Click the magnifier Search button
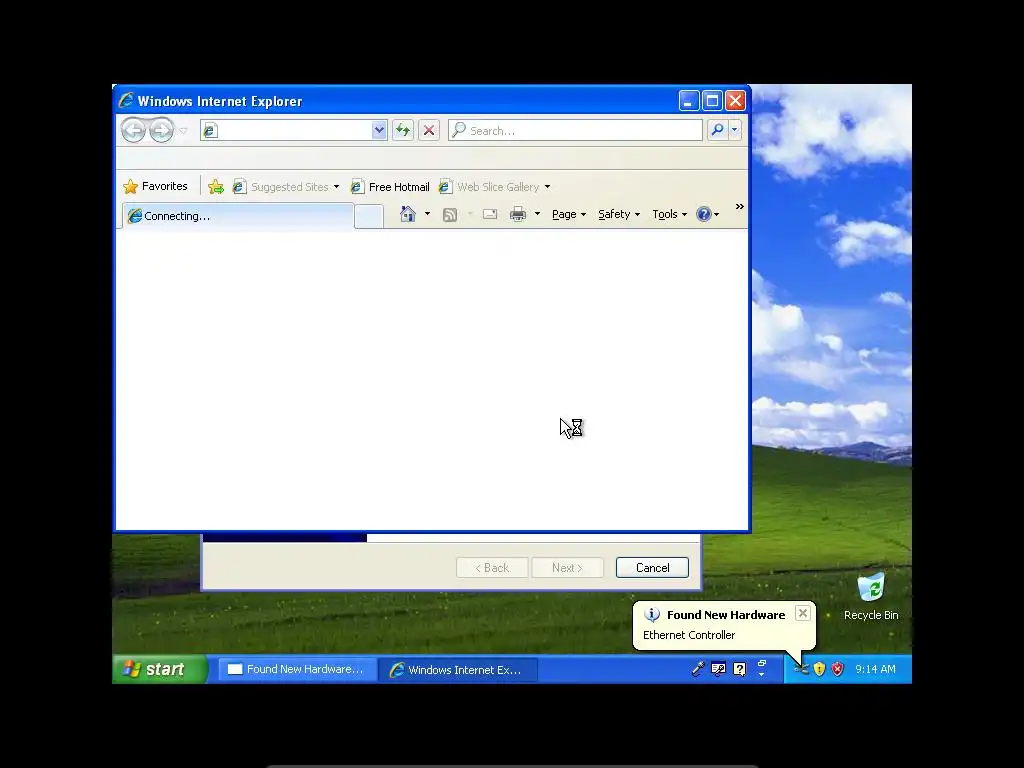The width and height of the screenshot is (1024, 768). [x=717, y=130]
